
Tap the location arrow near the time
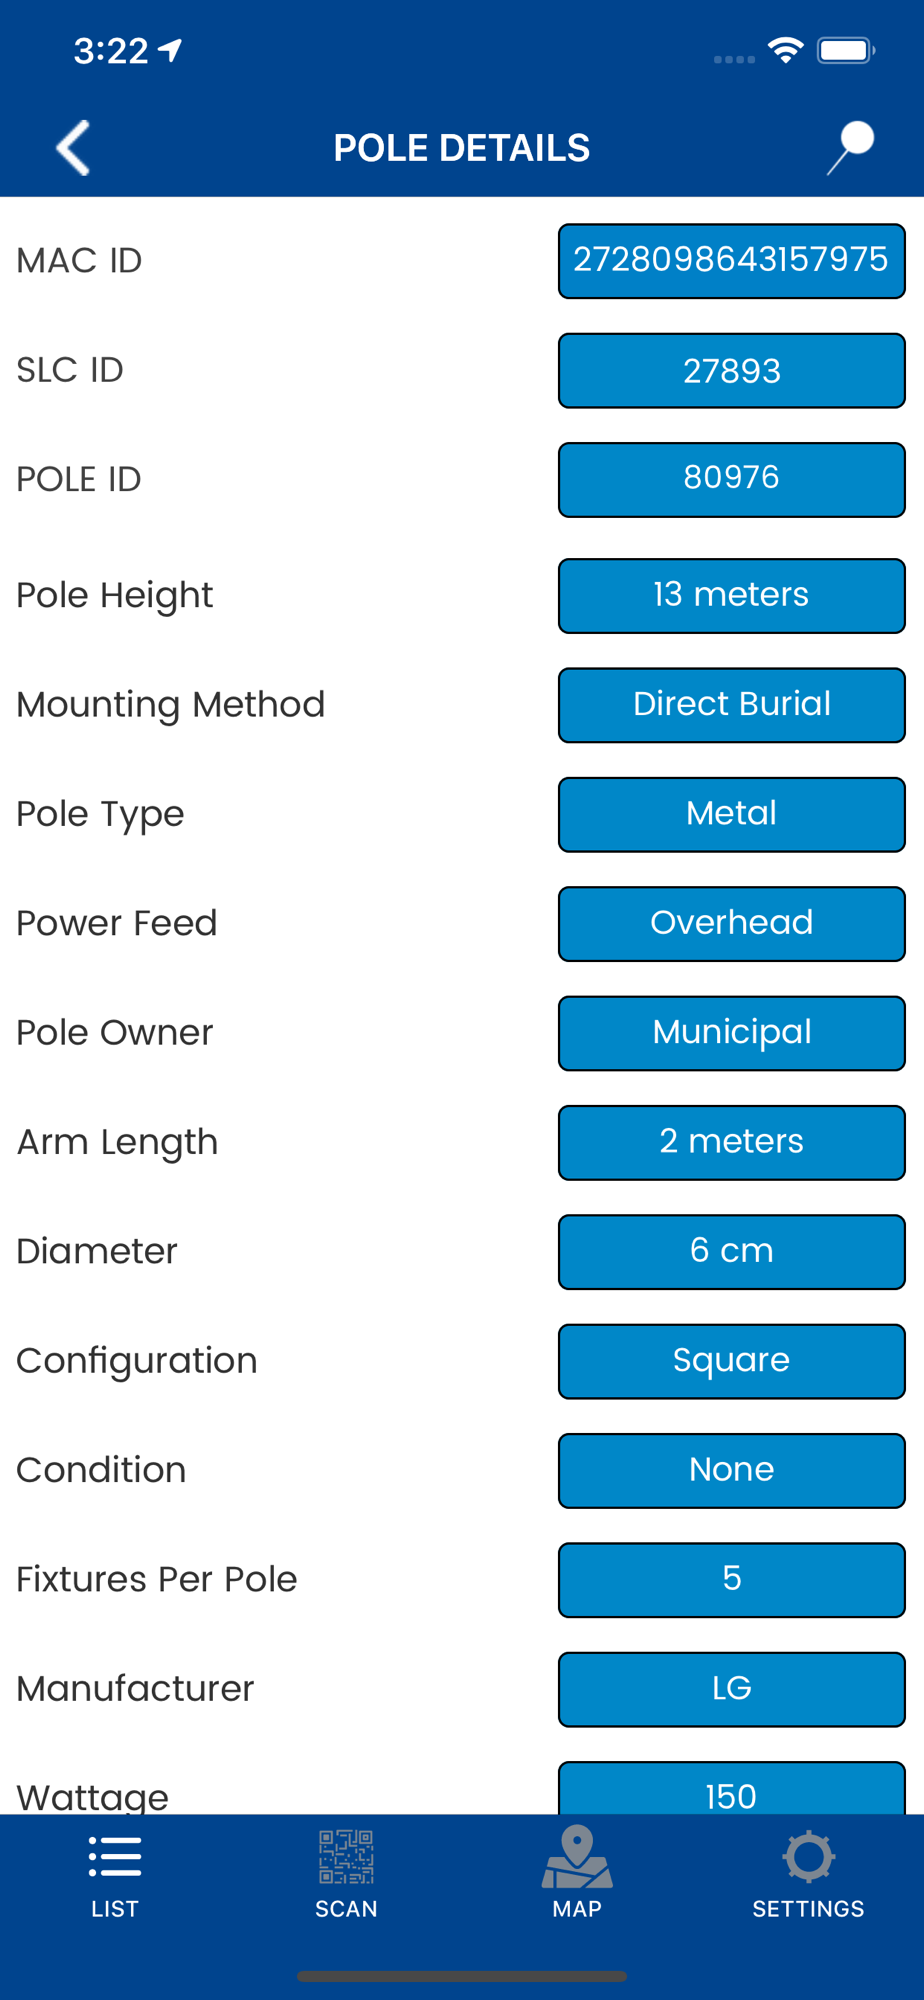pos(171,50)
